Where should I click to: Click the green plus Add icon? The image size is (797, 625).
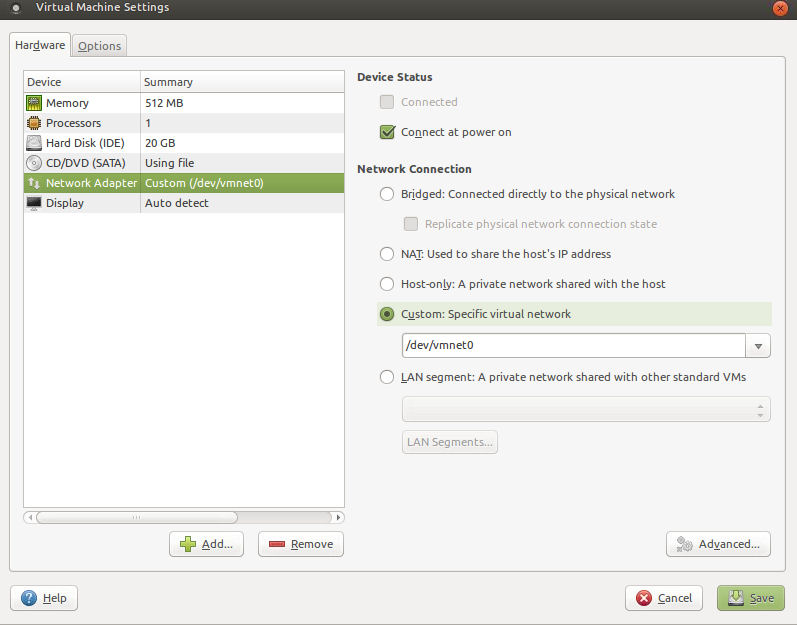click(x=187, y=544)
